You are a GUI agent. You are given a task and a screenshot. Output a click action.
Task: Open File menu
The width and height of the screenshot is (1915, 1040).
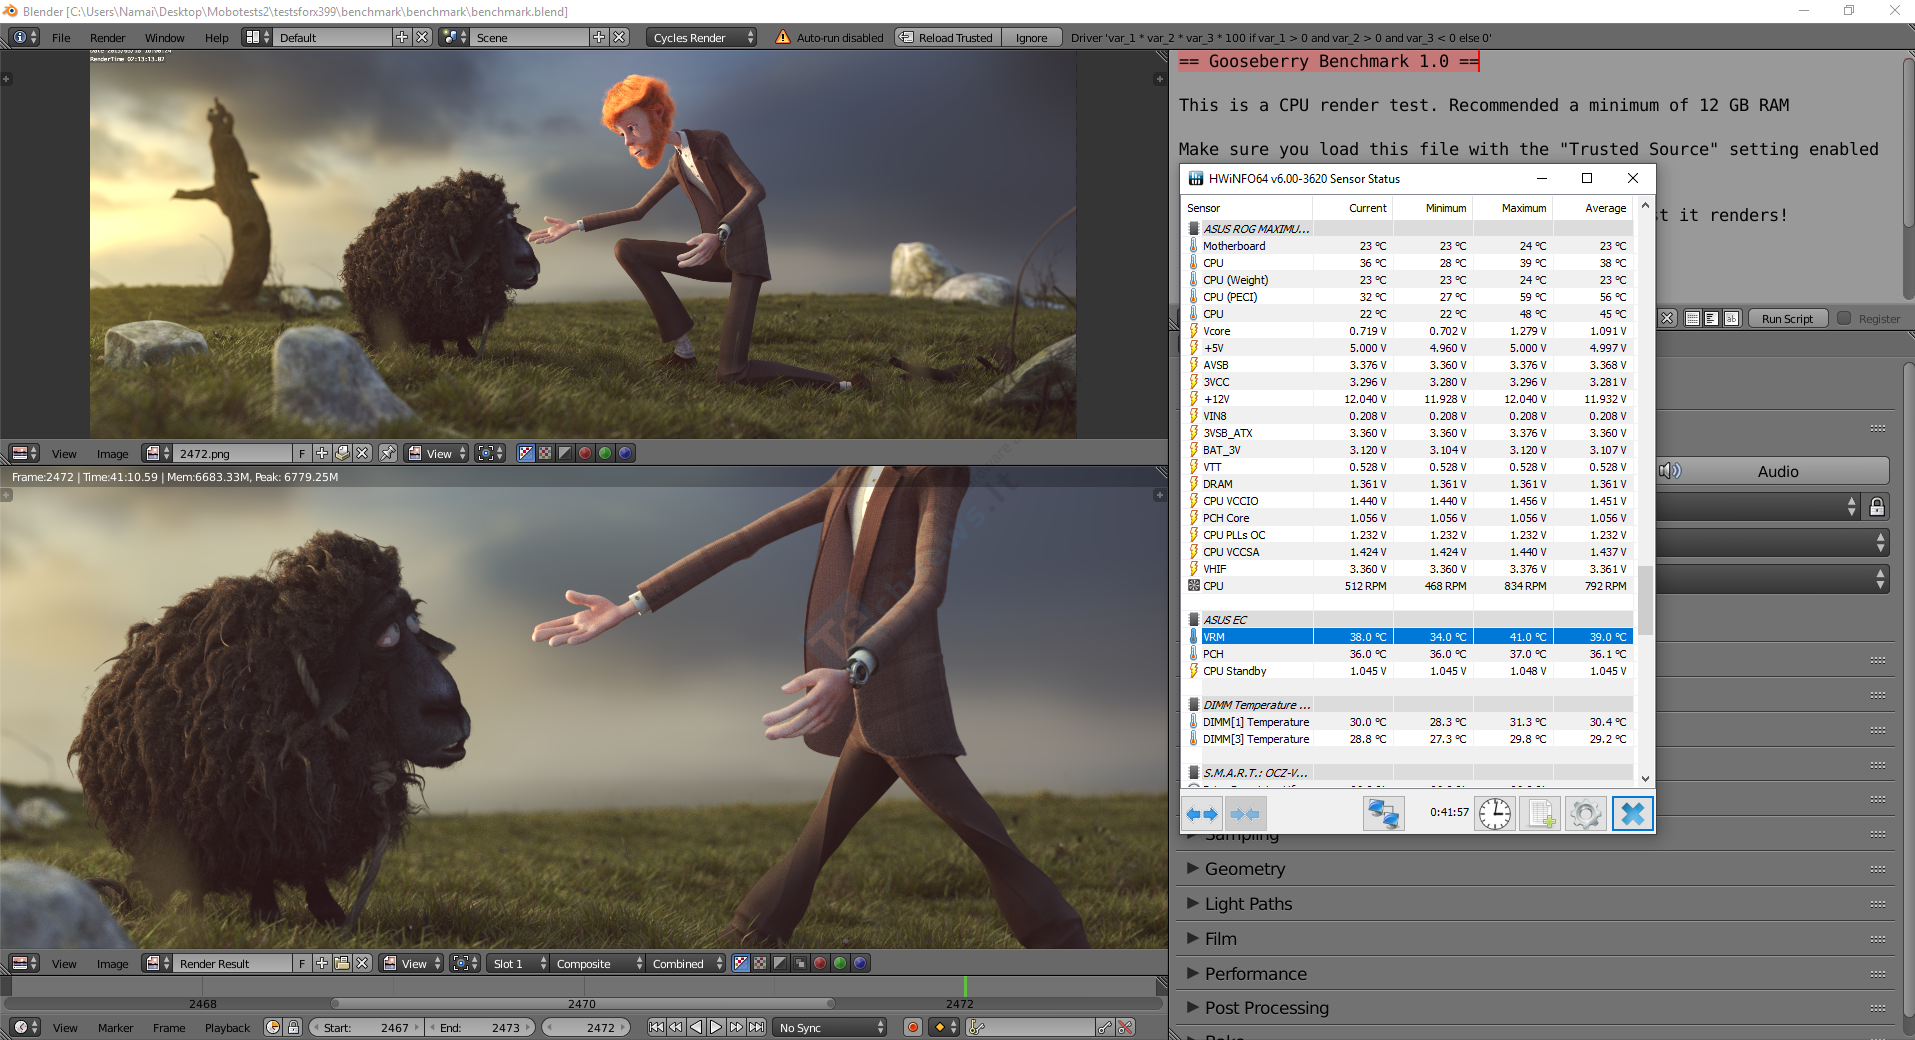coord(61,37)
